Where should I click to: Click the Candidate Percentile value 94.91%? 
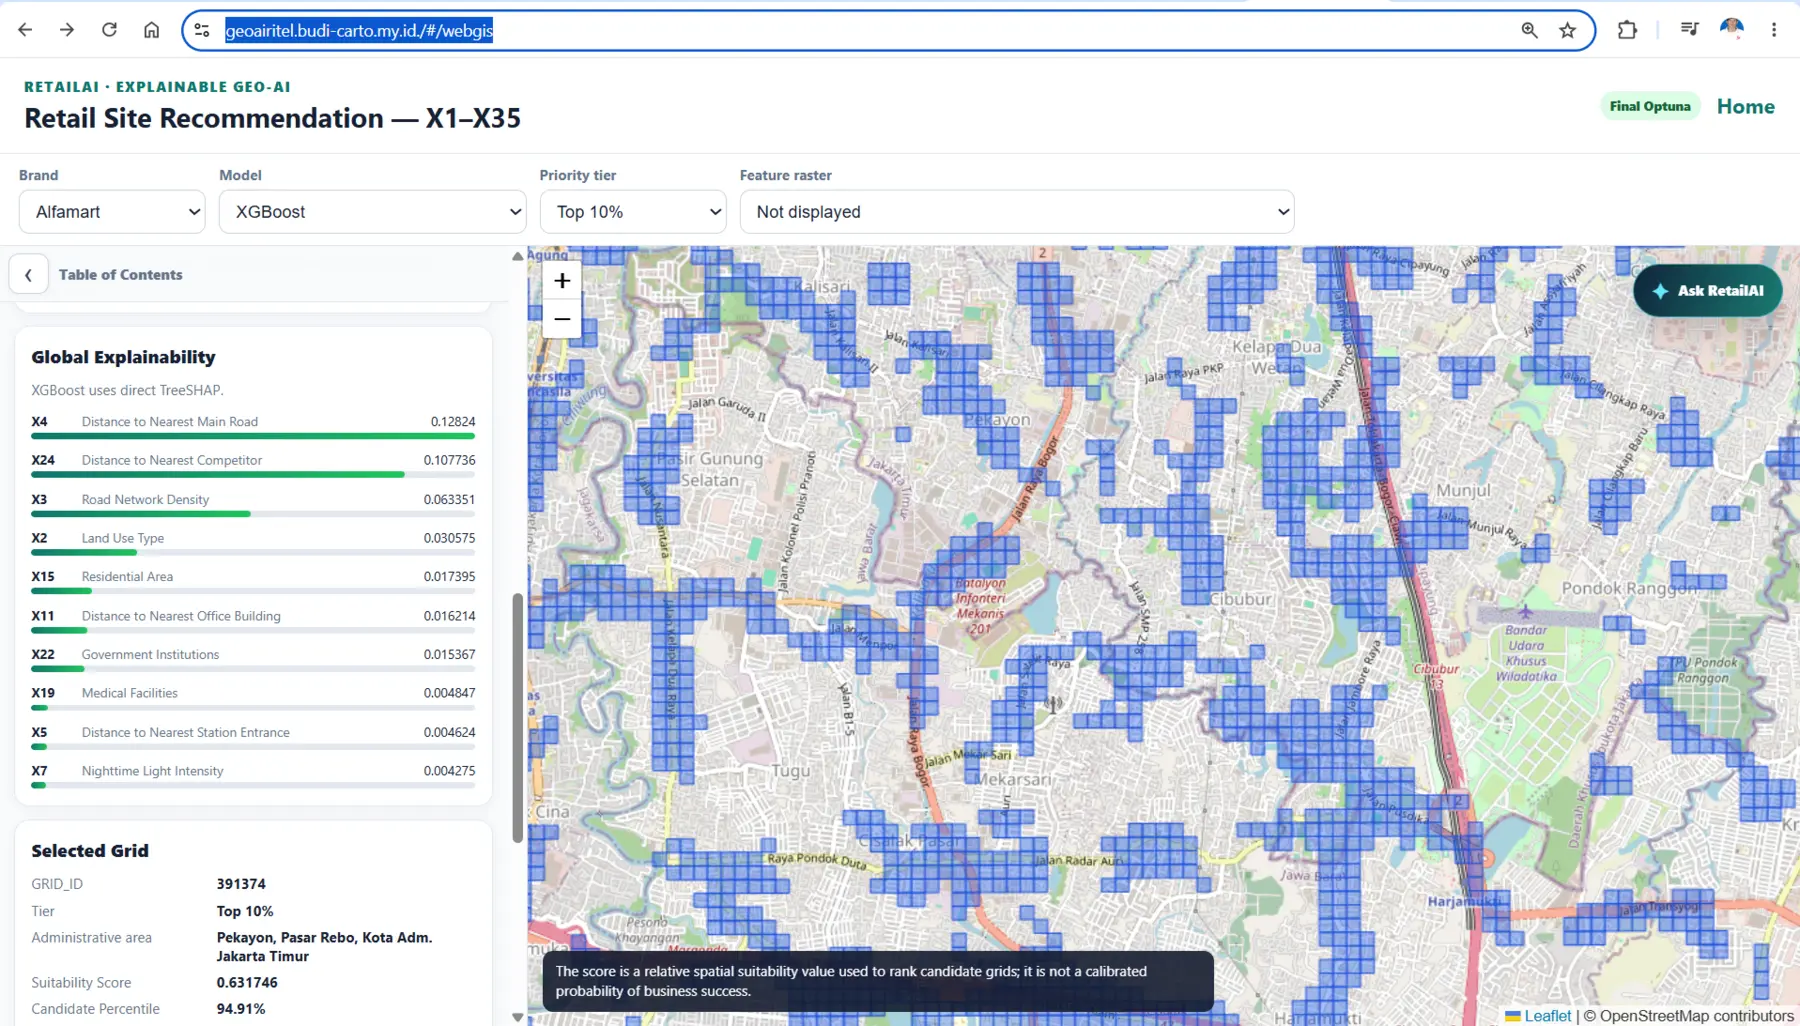[x=241, y=1009]
